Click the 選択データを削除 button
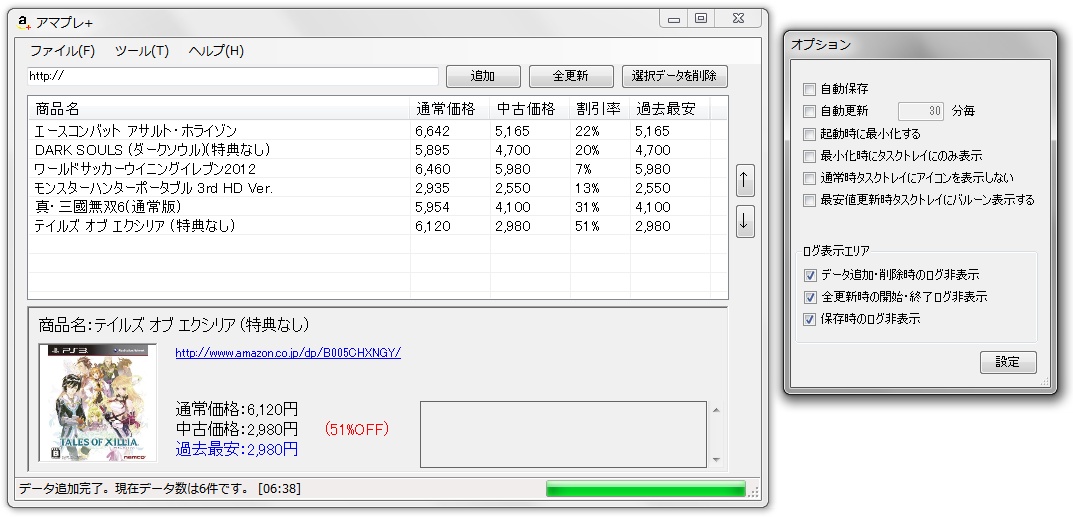The image size is (1073, 517). [675, 76]
